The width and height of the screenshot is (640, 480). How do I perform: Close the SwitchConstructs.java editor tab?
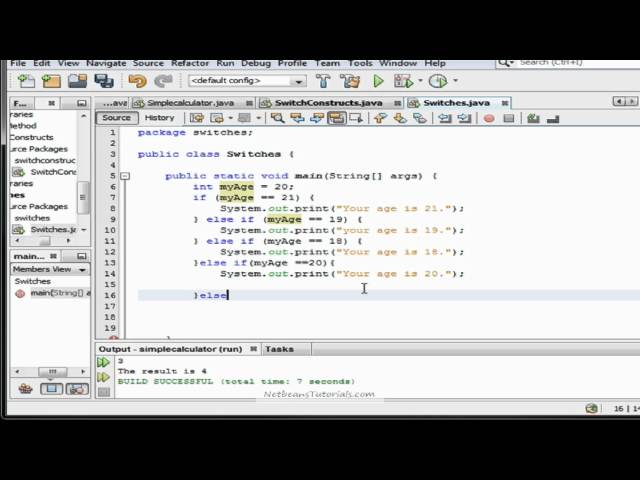[398, 103]
